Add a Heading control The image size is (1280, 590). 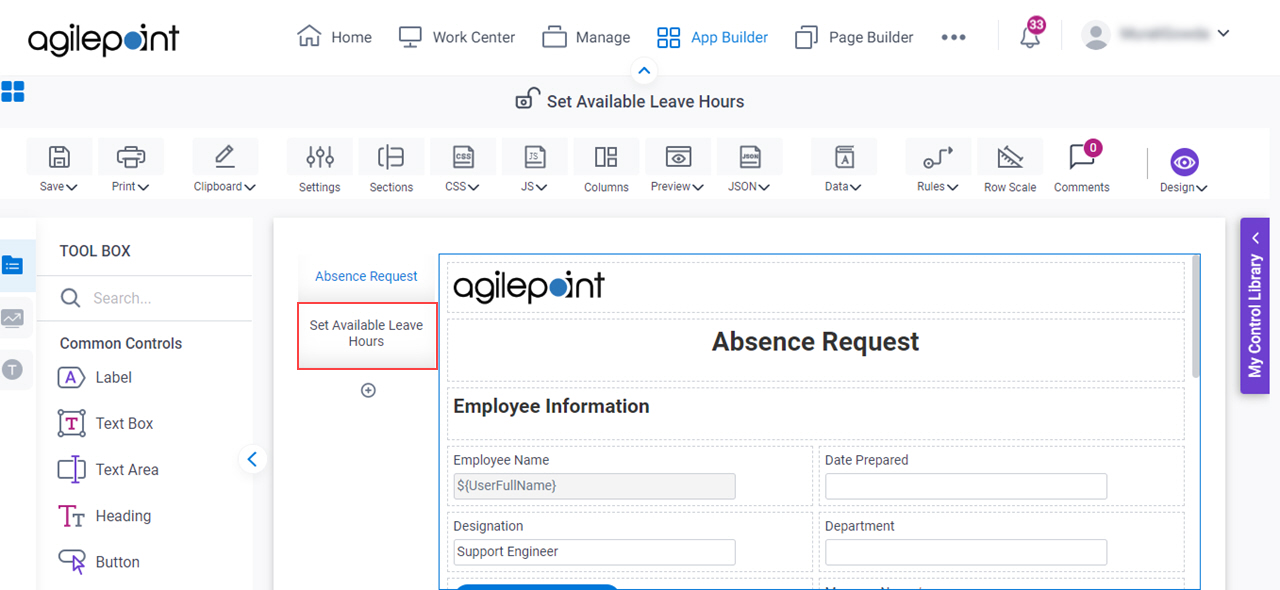tap(105, 516)
